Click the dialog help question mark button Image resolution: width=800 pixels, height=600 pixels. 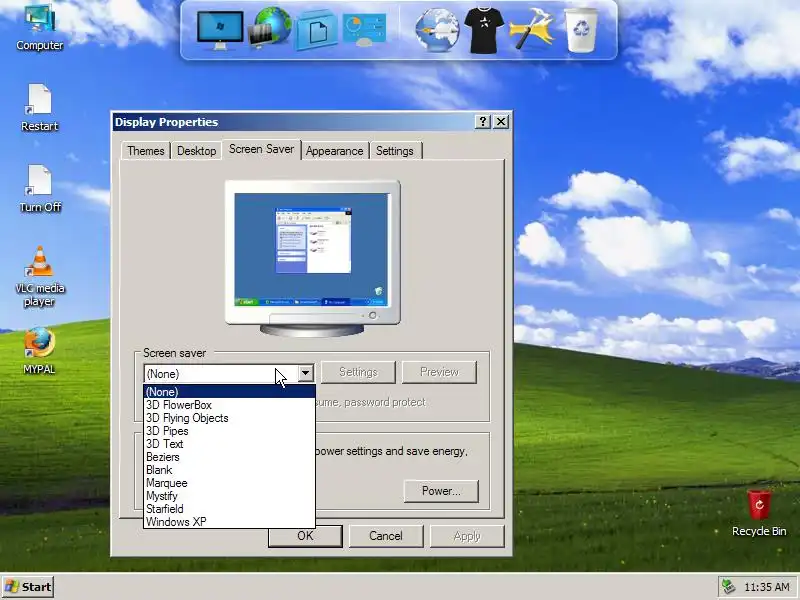pos(483,122)
